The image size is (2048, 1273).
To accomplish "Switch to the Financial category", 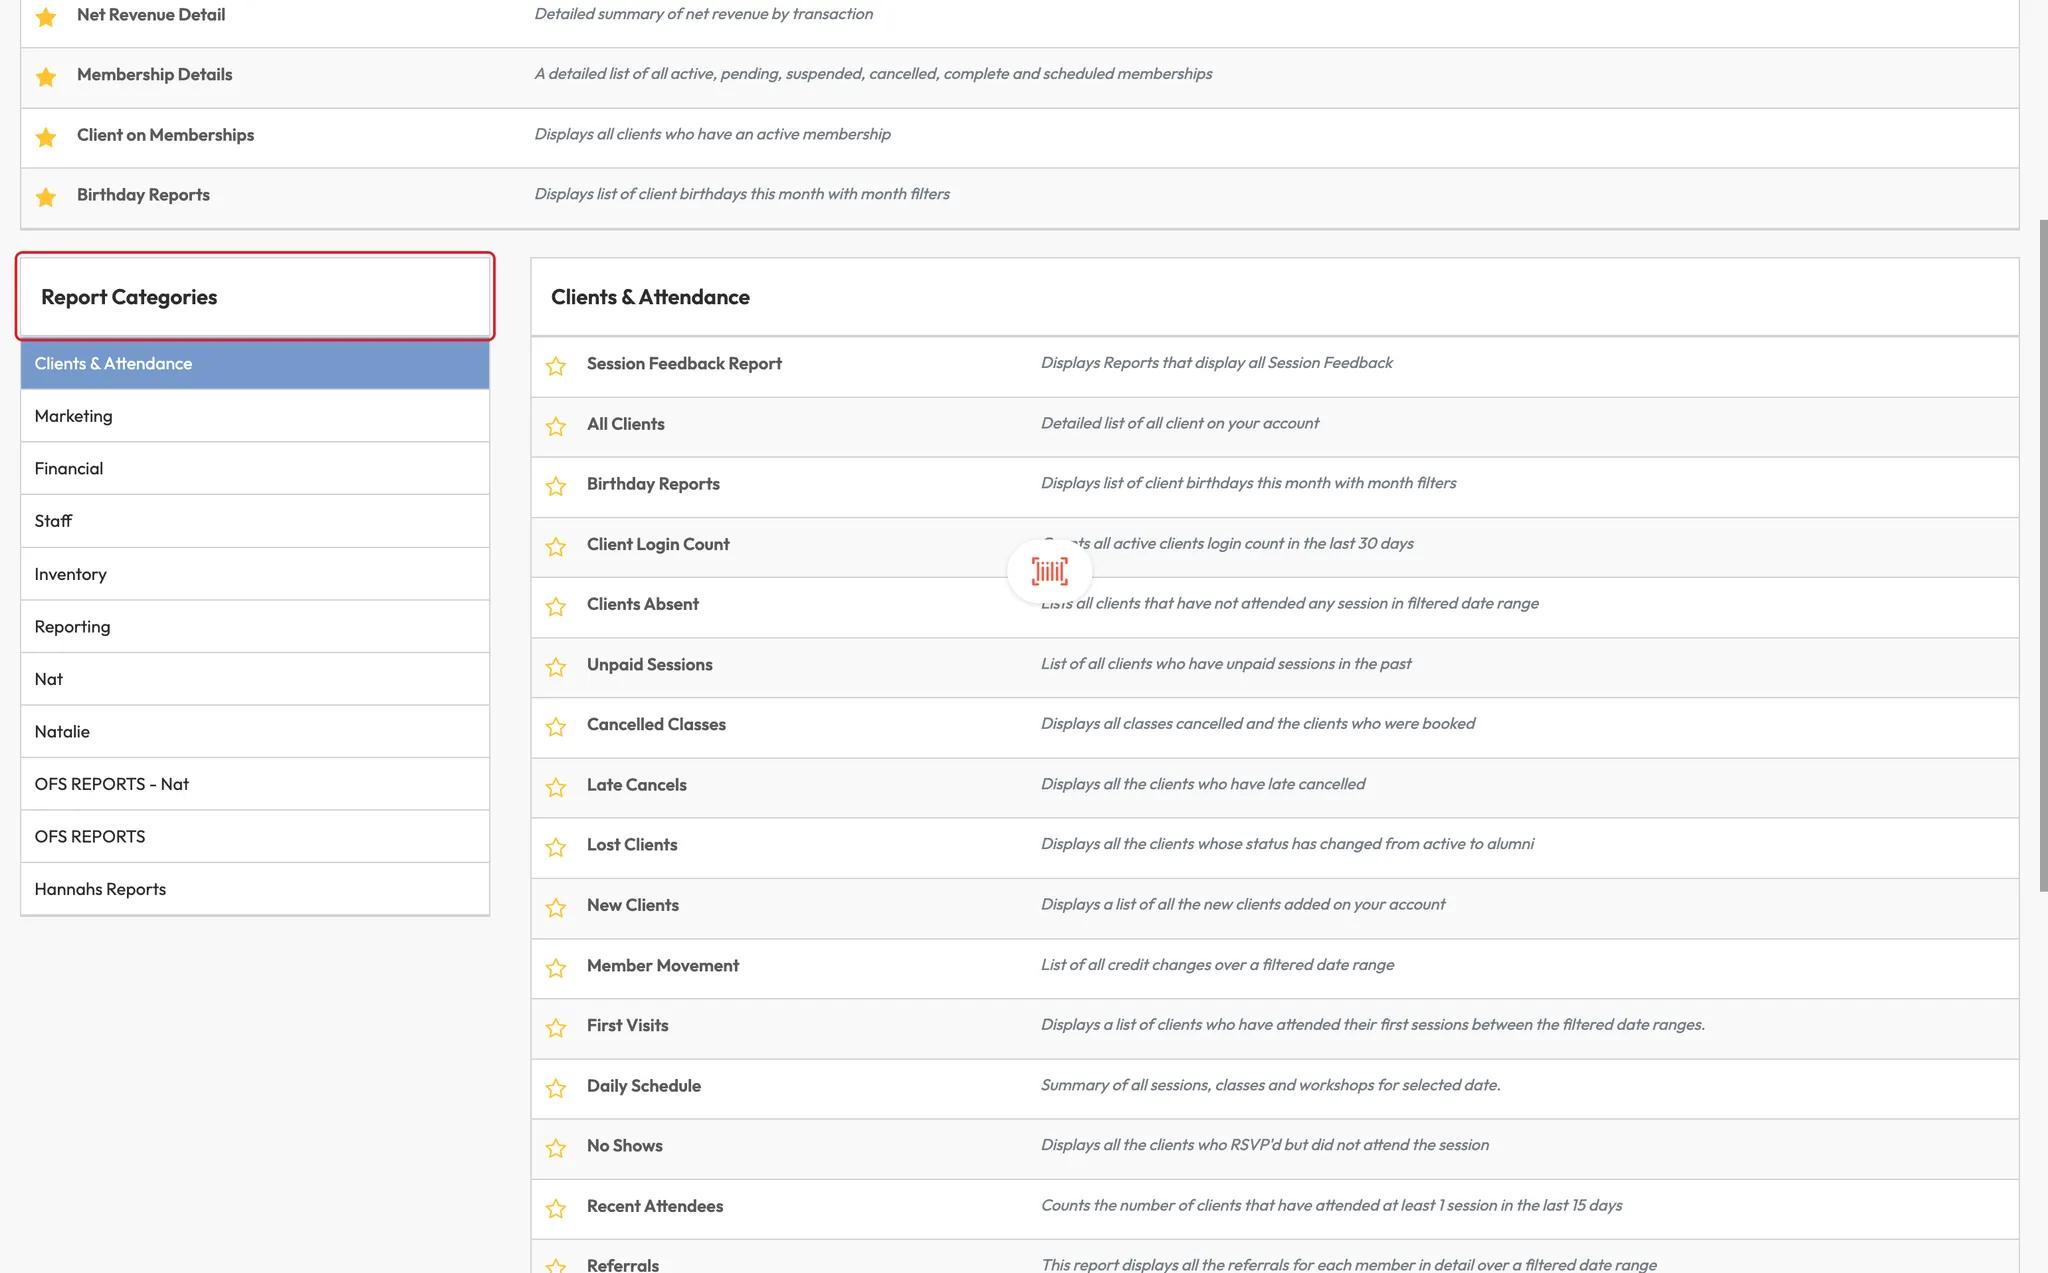I will click(254, 468).
